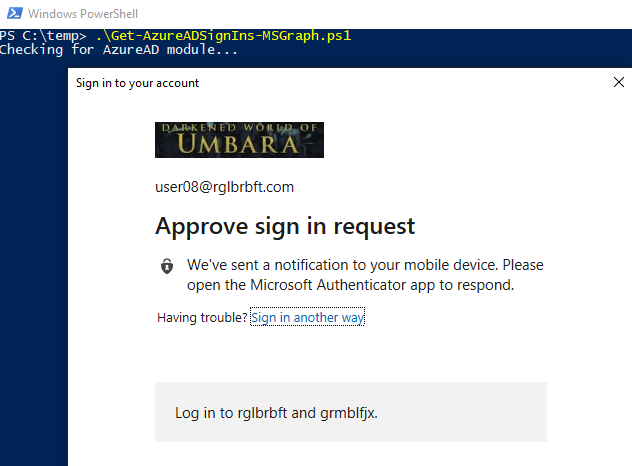Click the Authenticator shield lock icon

pos(167,267)
